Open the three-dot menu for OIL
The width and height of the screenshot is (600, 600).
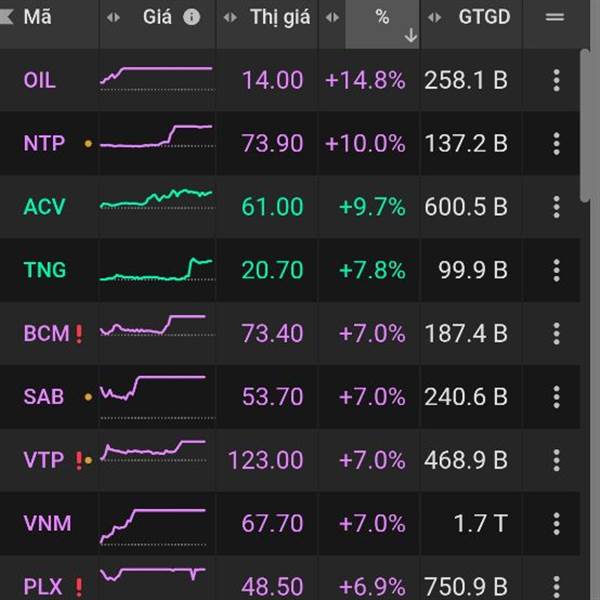click(x=556, y=81)
